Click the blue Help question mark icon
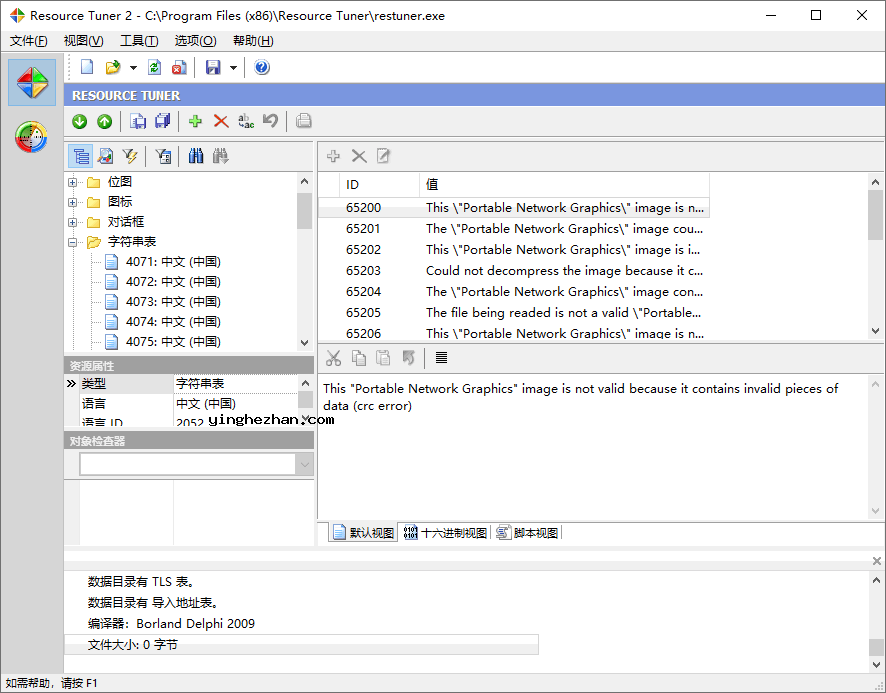The width and height of the screenshot is (886, 693). 262,67
